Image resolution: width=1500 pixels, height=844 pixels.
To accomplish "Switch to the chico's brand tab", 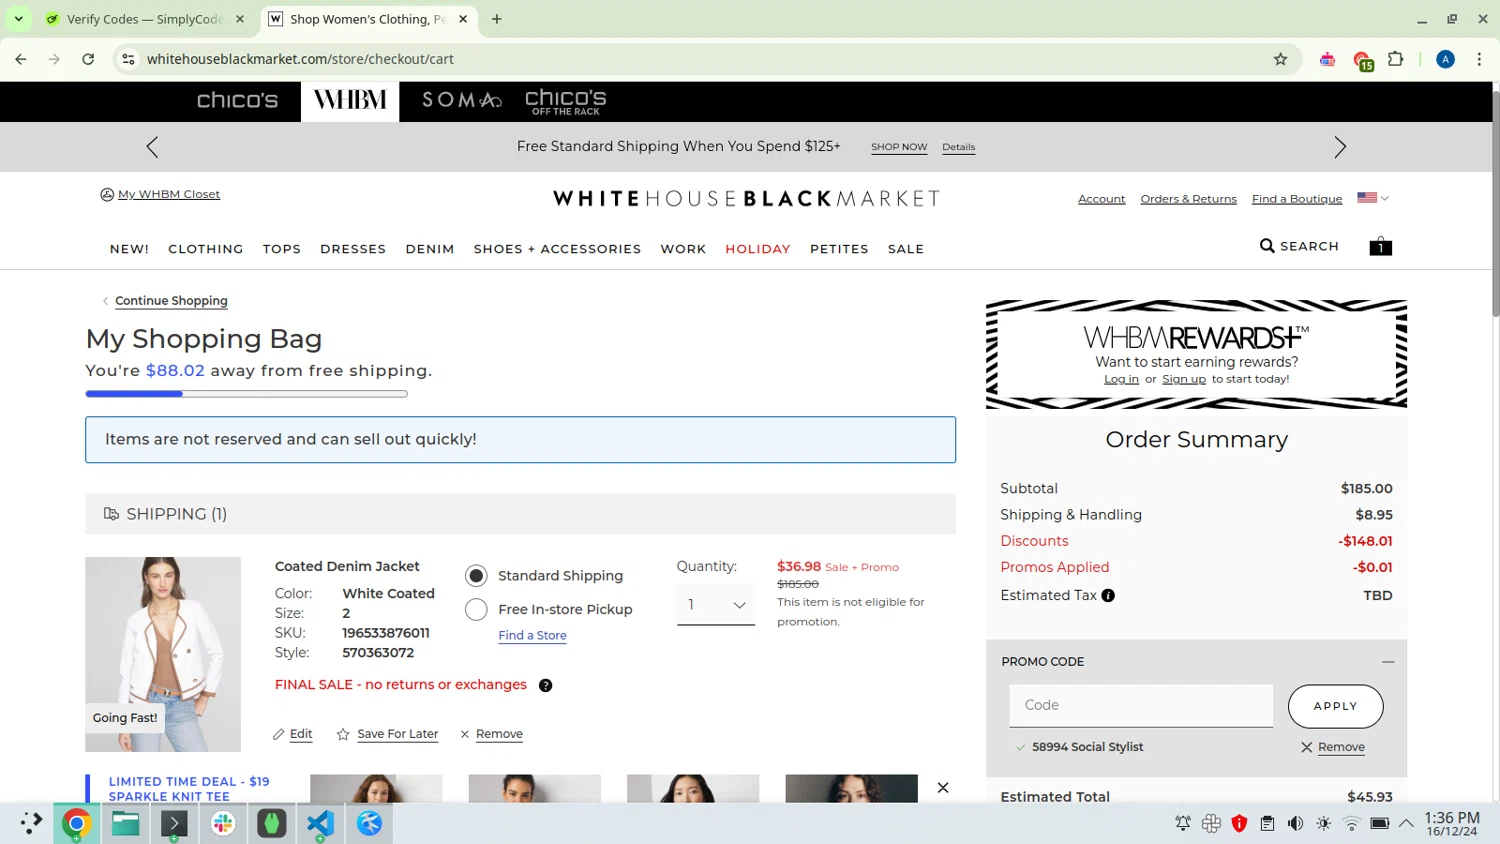I will pyautogui.click(x=237, y=100).
